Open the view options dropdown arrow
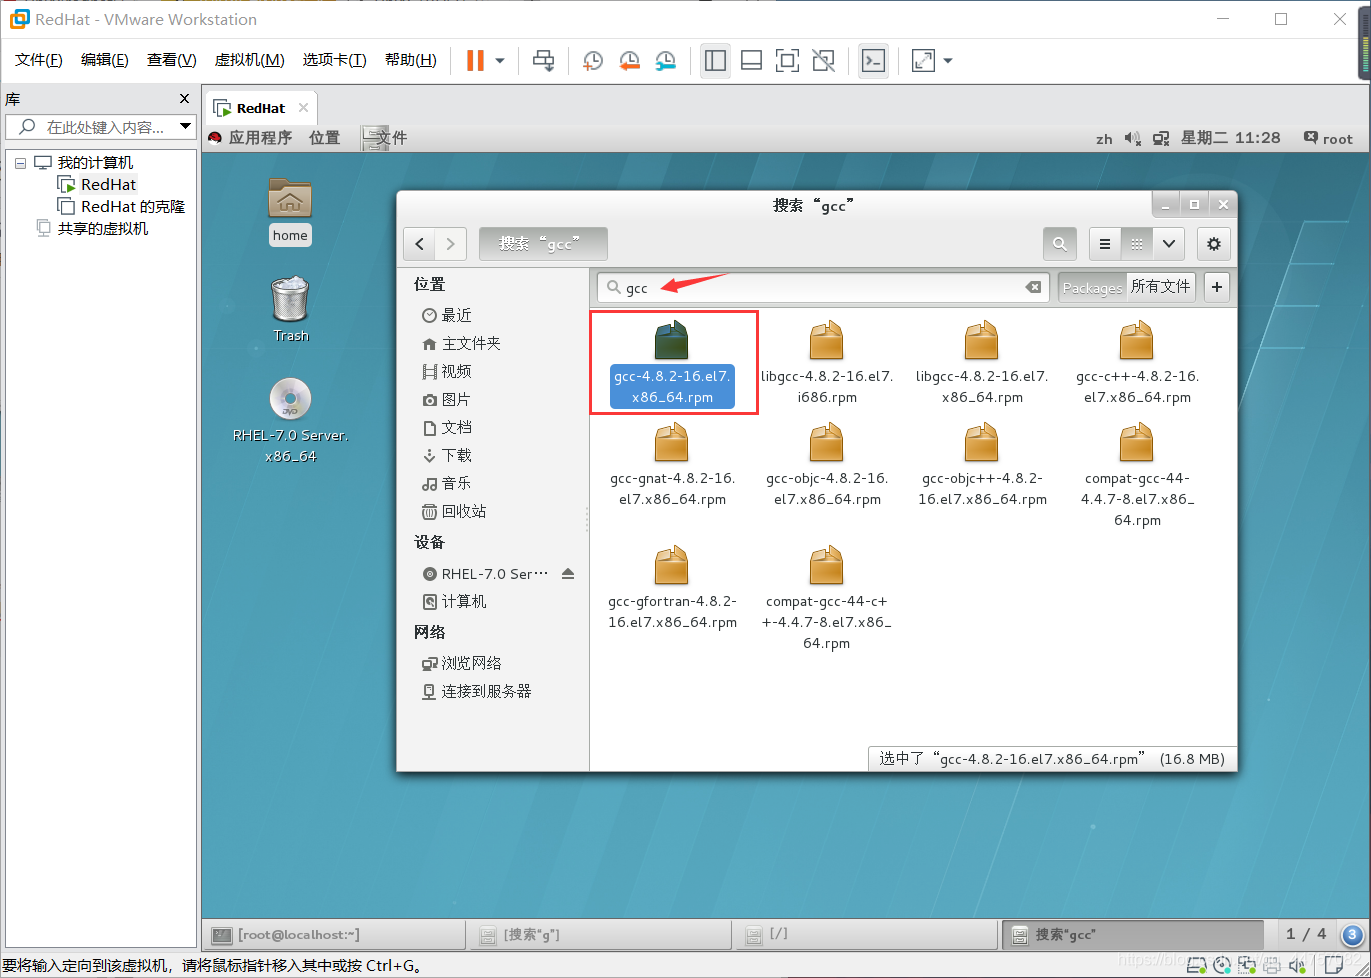This screenshot has width=1371, height=978. point(1168,244)
